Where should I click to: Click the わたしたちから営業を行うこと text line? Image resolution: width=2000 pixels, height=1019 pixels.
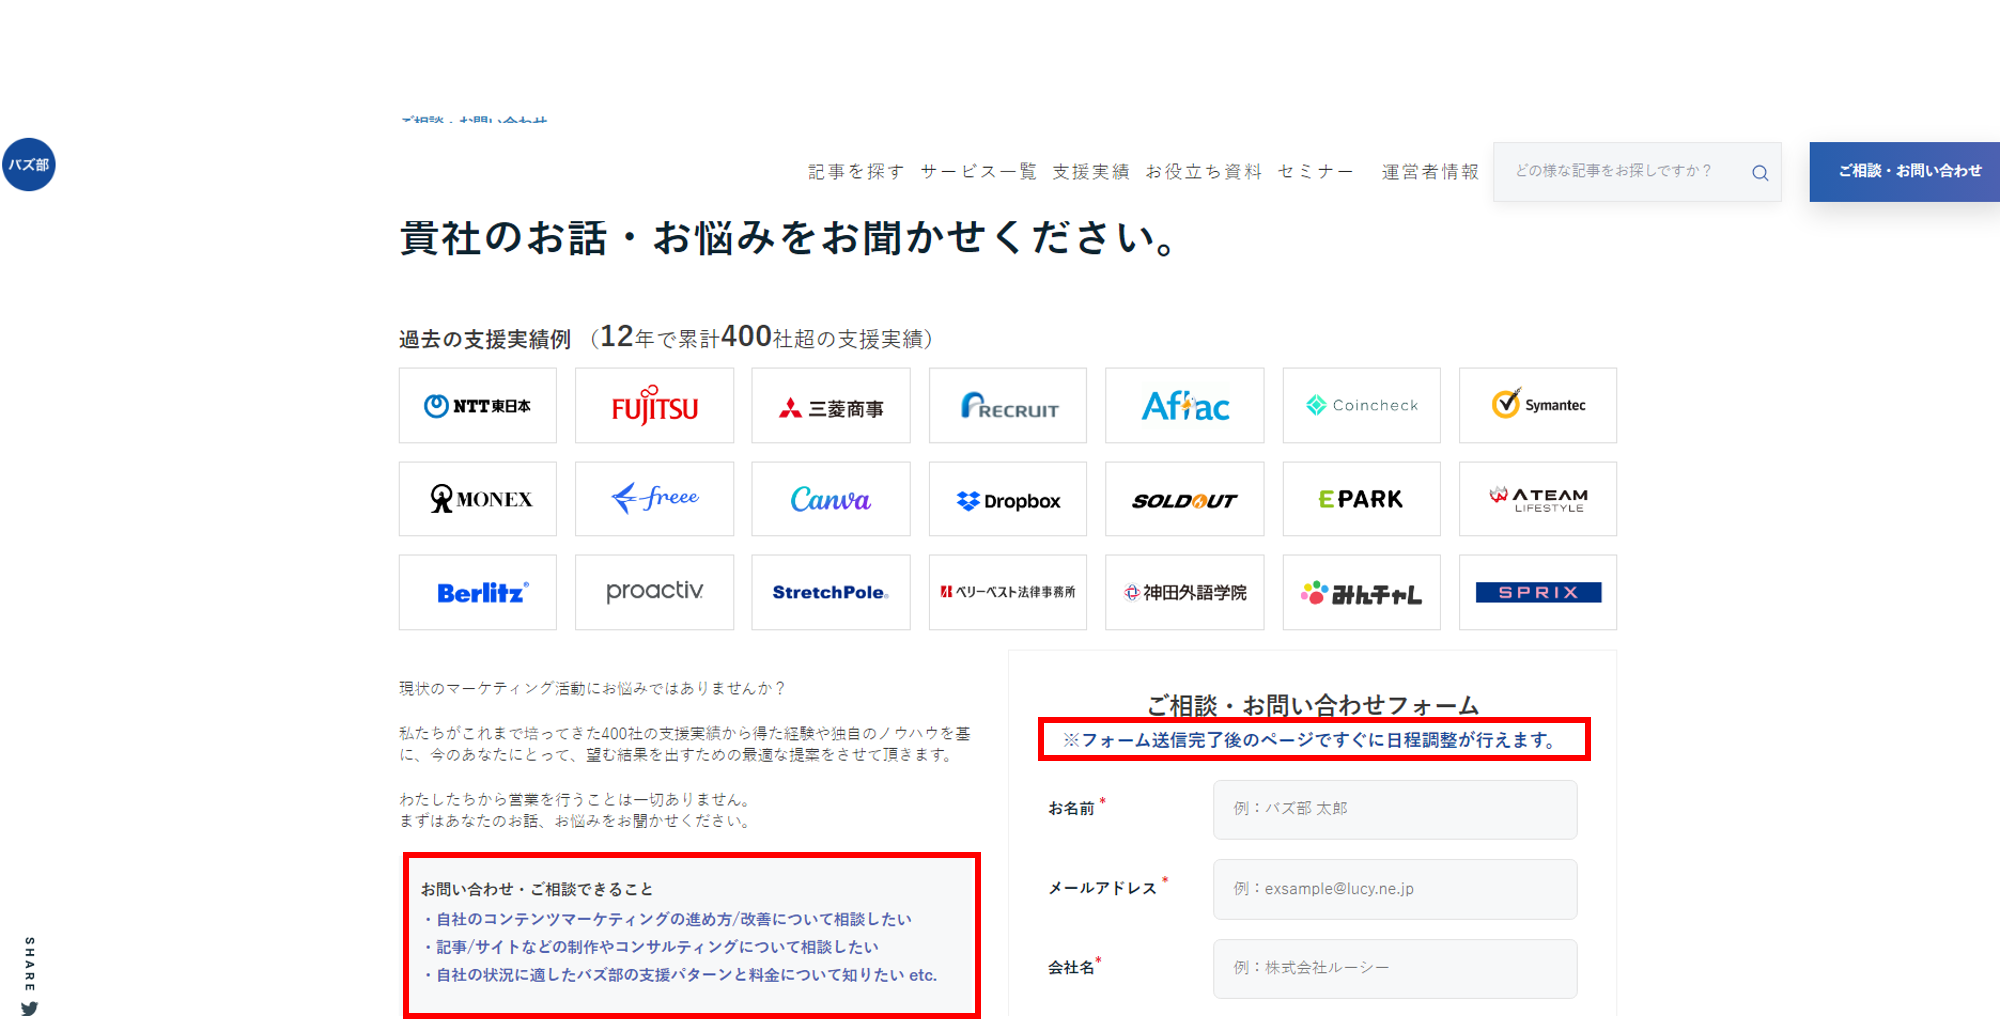pyautogui.click(x=577, y=799)
